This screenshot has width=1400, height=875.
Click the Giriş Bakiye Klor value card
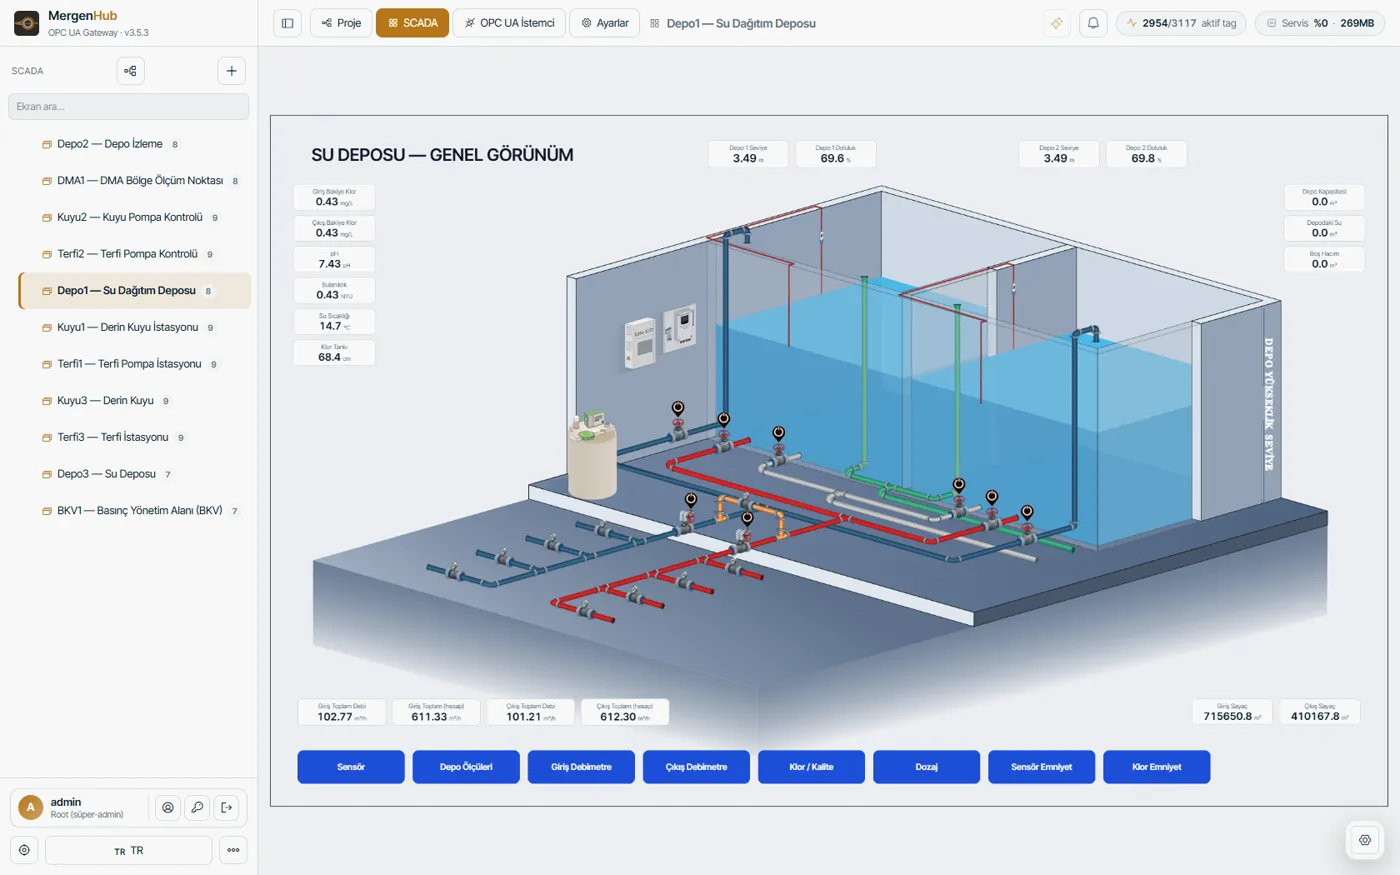coord(334,197)
